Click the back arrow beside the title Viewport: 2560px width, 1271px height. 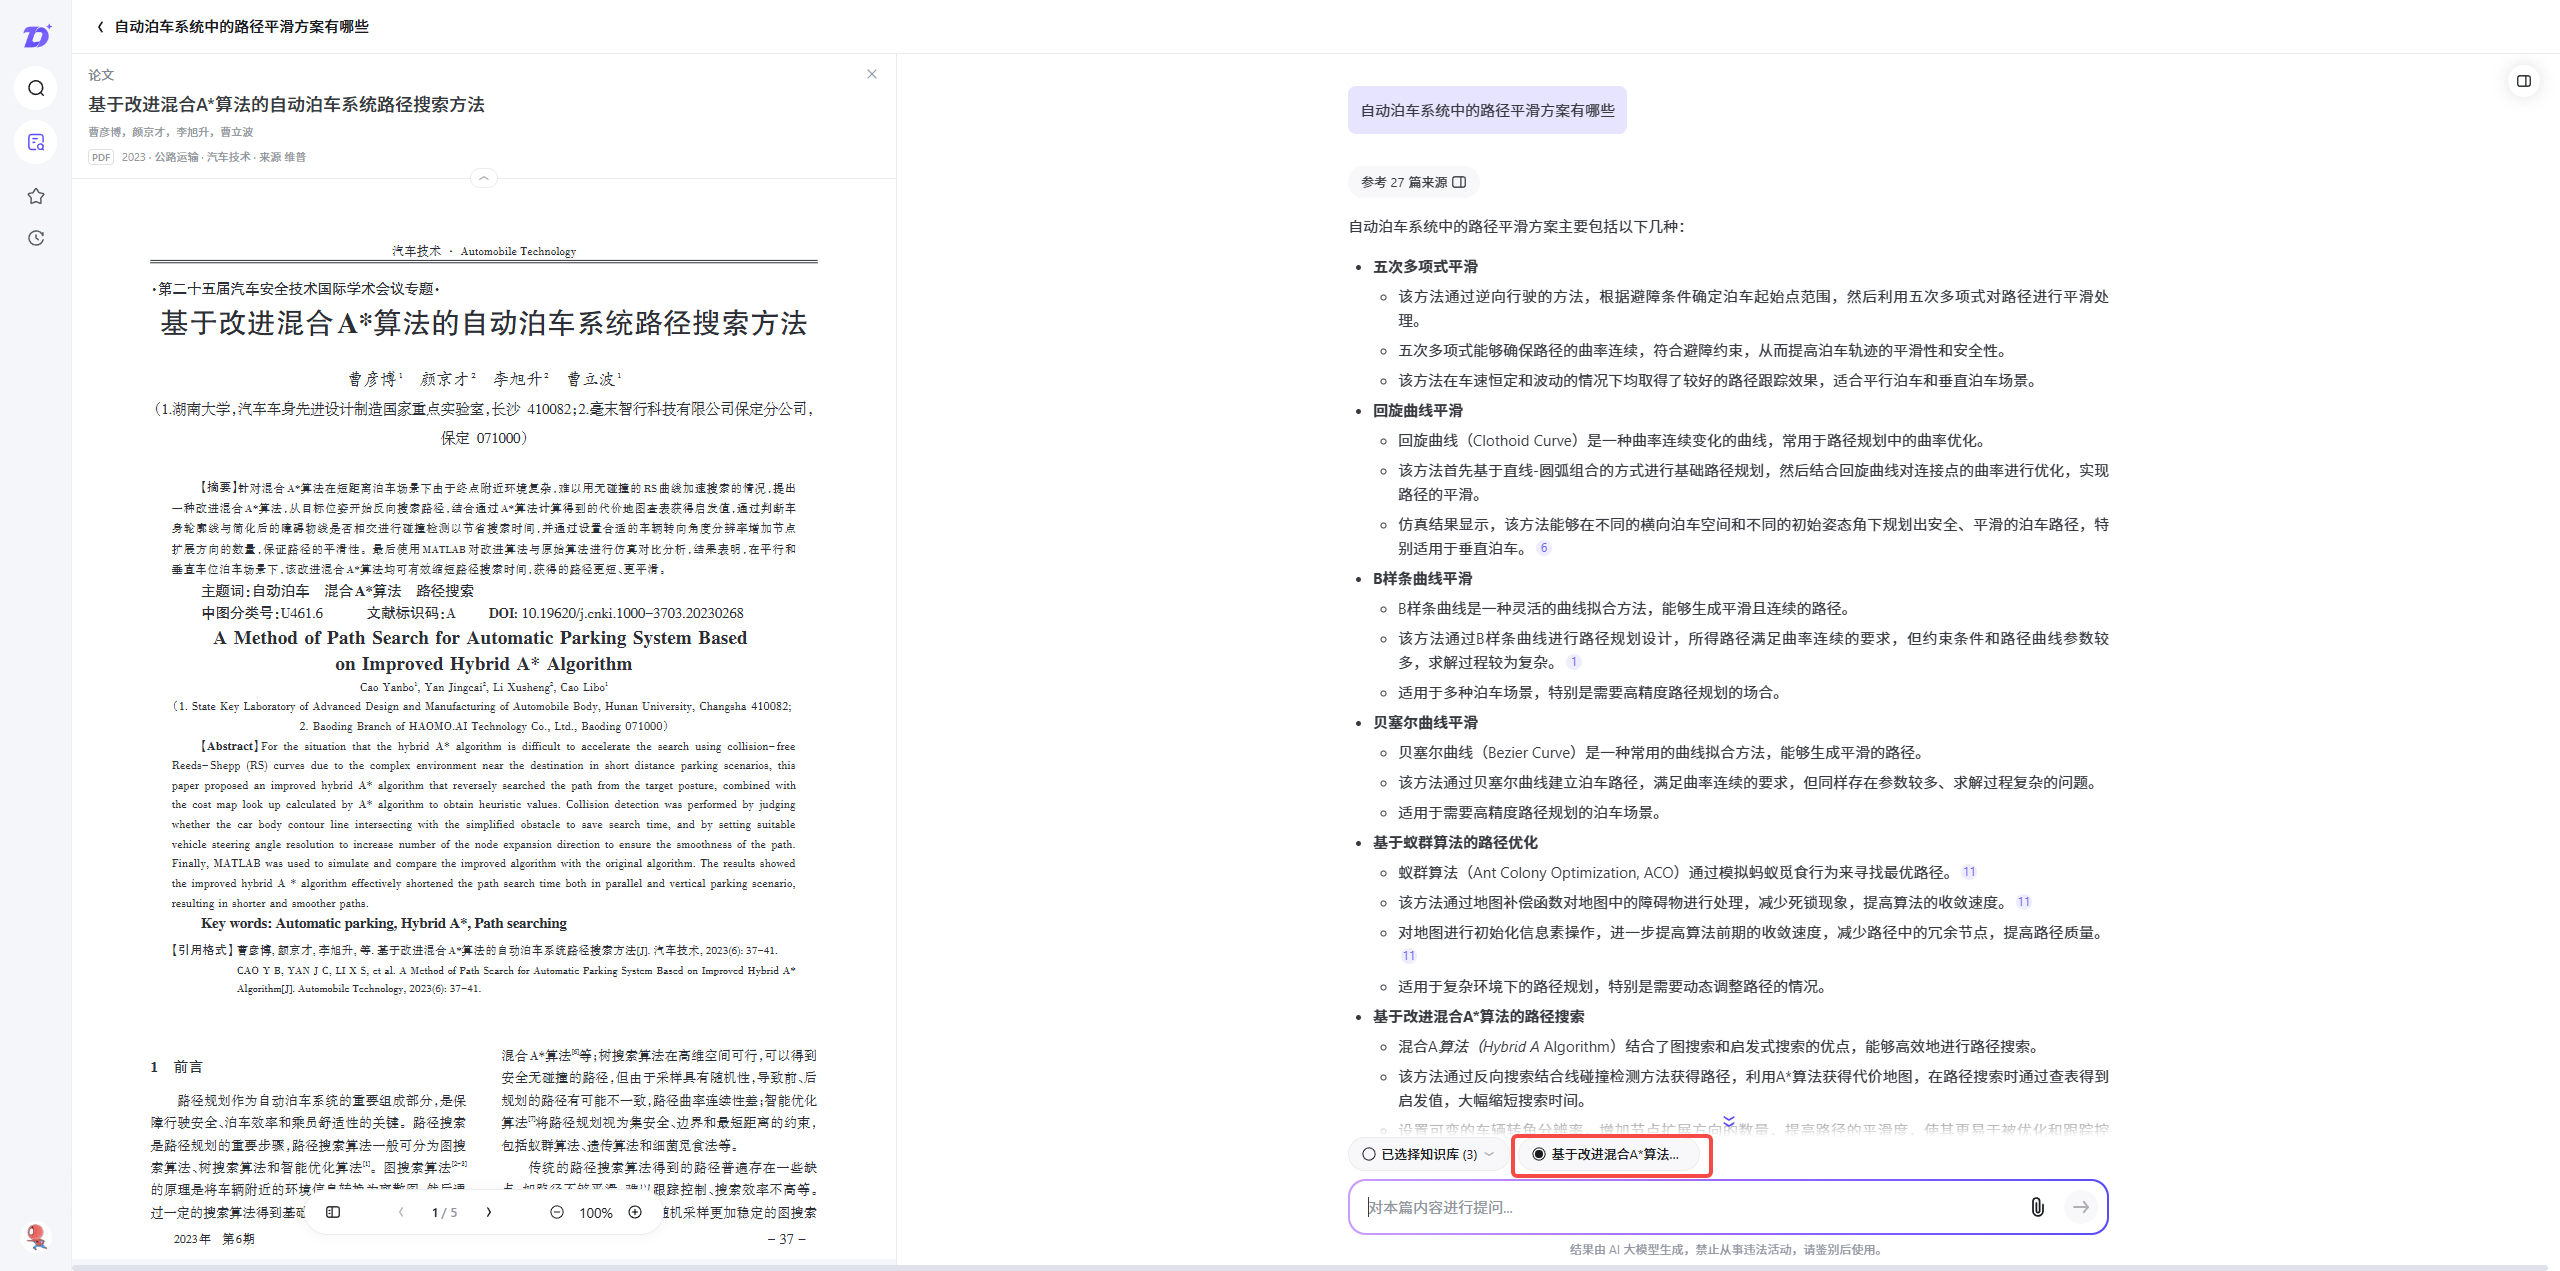100,27
